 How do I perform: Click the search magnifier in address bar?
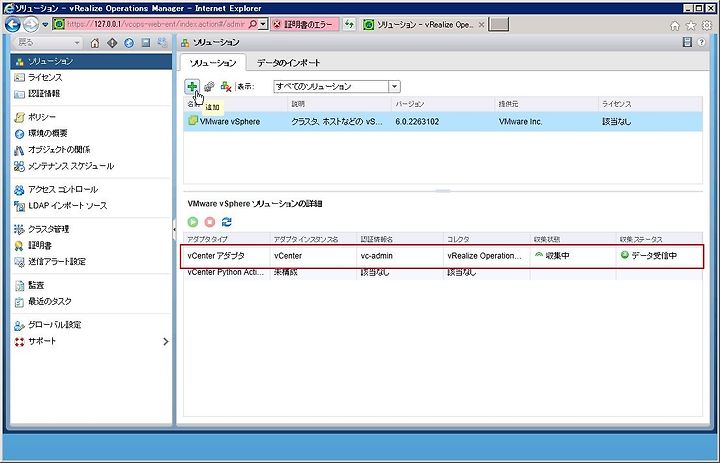(253, 24)
